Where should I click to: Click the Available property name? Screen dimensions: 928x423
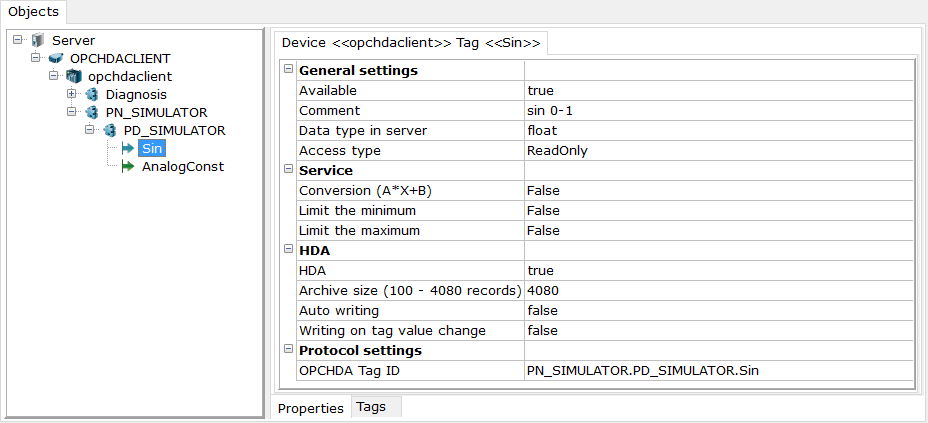point(328,91)
